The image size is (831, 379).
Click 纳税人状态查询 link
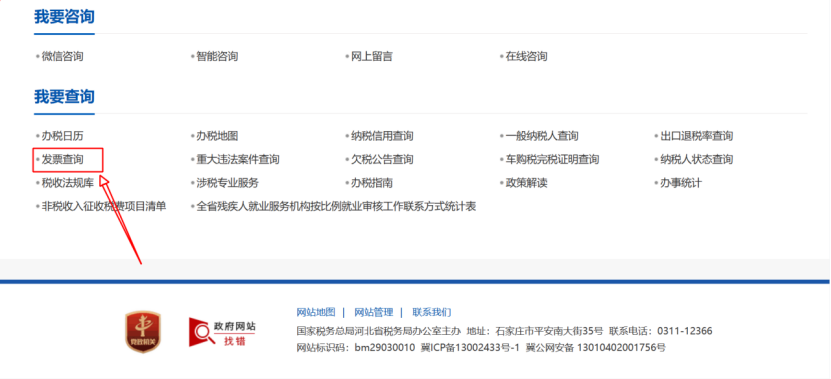(696, 159)
